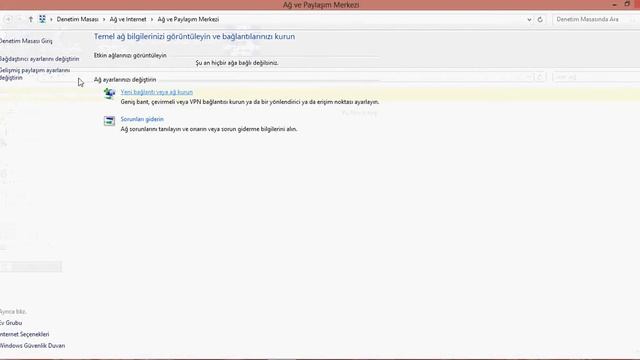
Task: Click the 'Etkin ağlarınızı görüntüleyin' heading
Action: pos(130,55)
